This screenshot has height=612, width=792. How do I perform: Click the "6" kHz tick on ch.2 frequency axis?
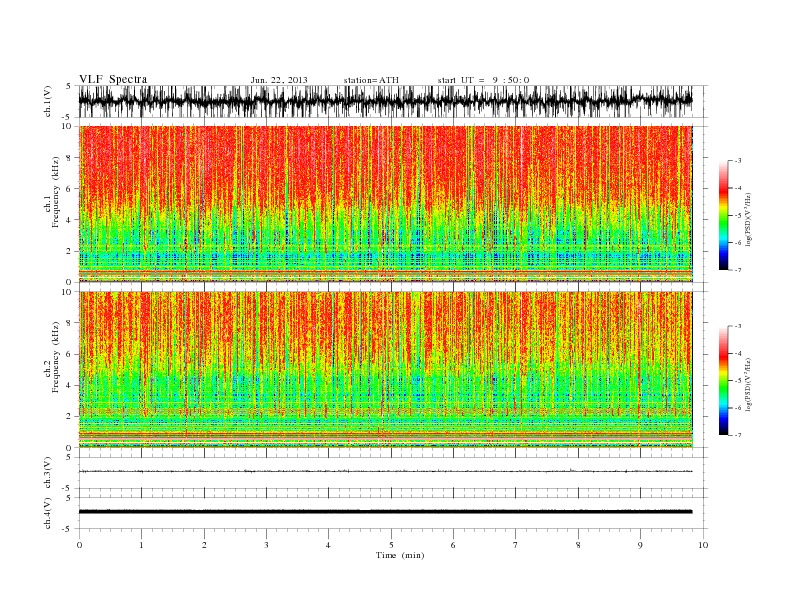pos(69,354)
